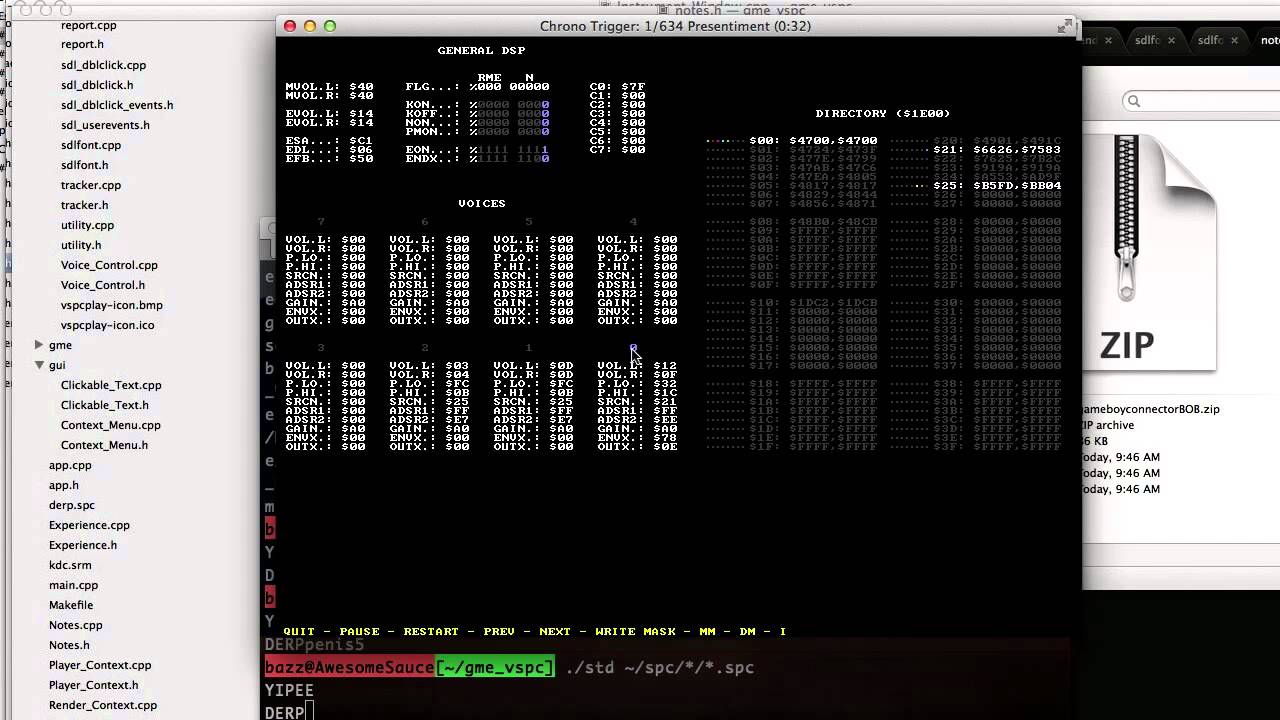Select sdlfont.cpp in the file list

coord(91,145)
